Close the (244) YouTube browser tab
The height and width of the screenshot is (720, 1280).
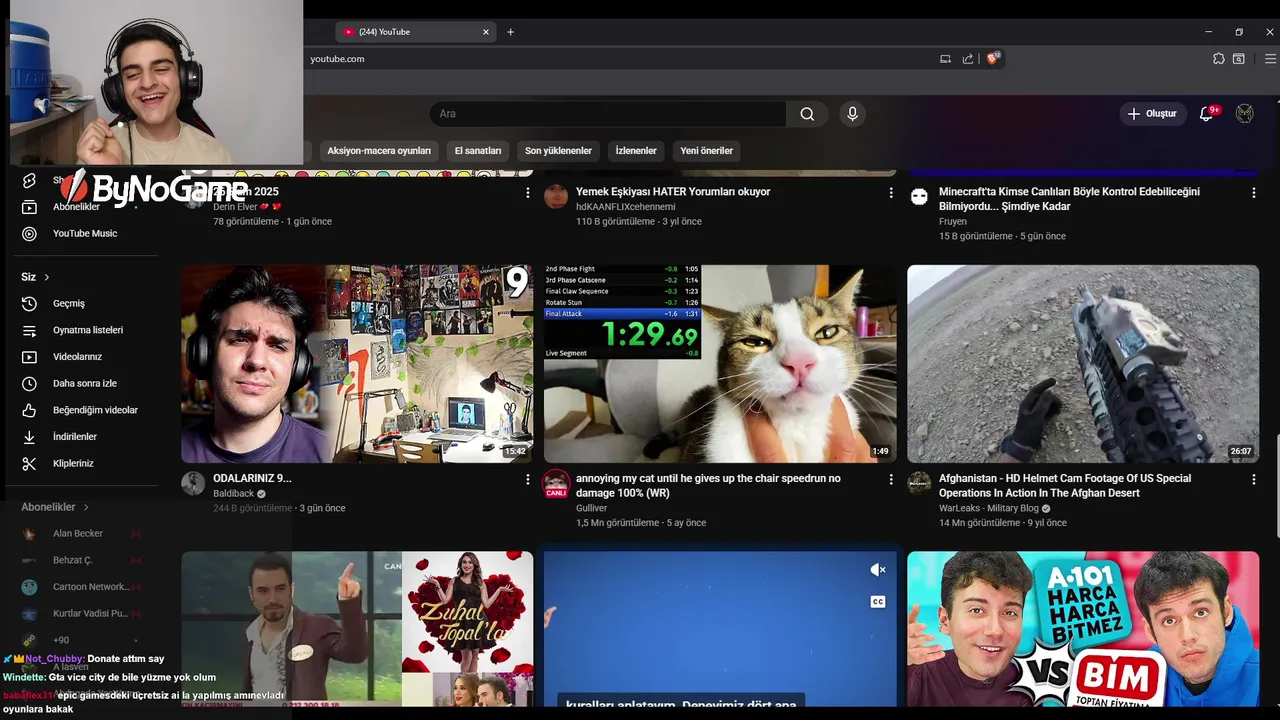pos(486,32)
